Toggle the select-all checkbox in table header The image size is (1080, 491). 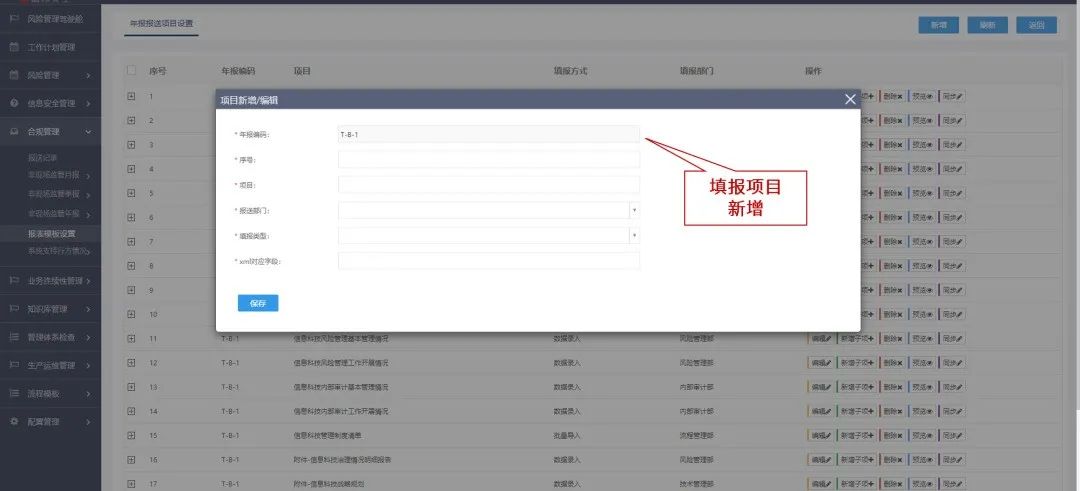pos(131,71)
